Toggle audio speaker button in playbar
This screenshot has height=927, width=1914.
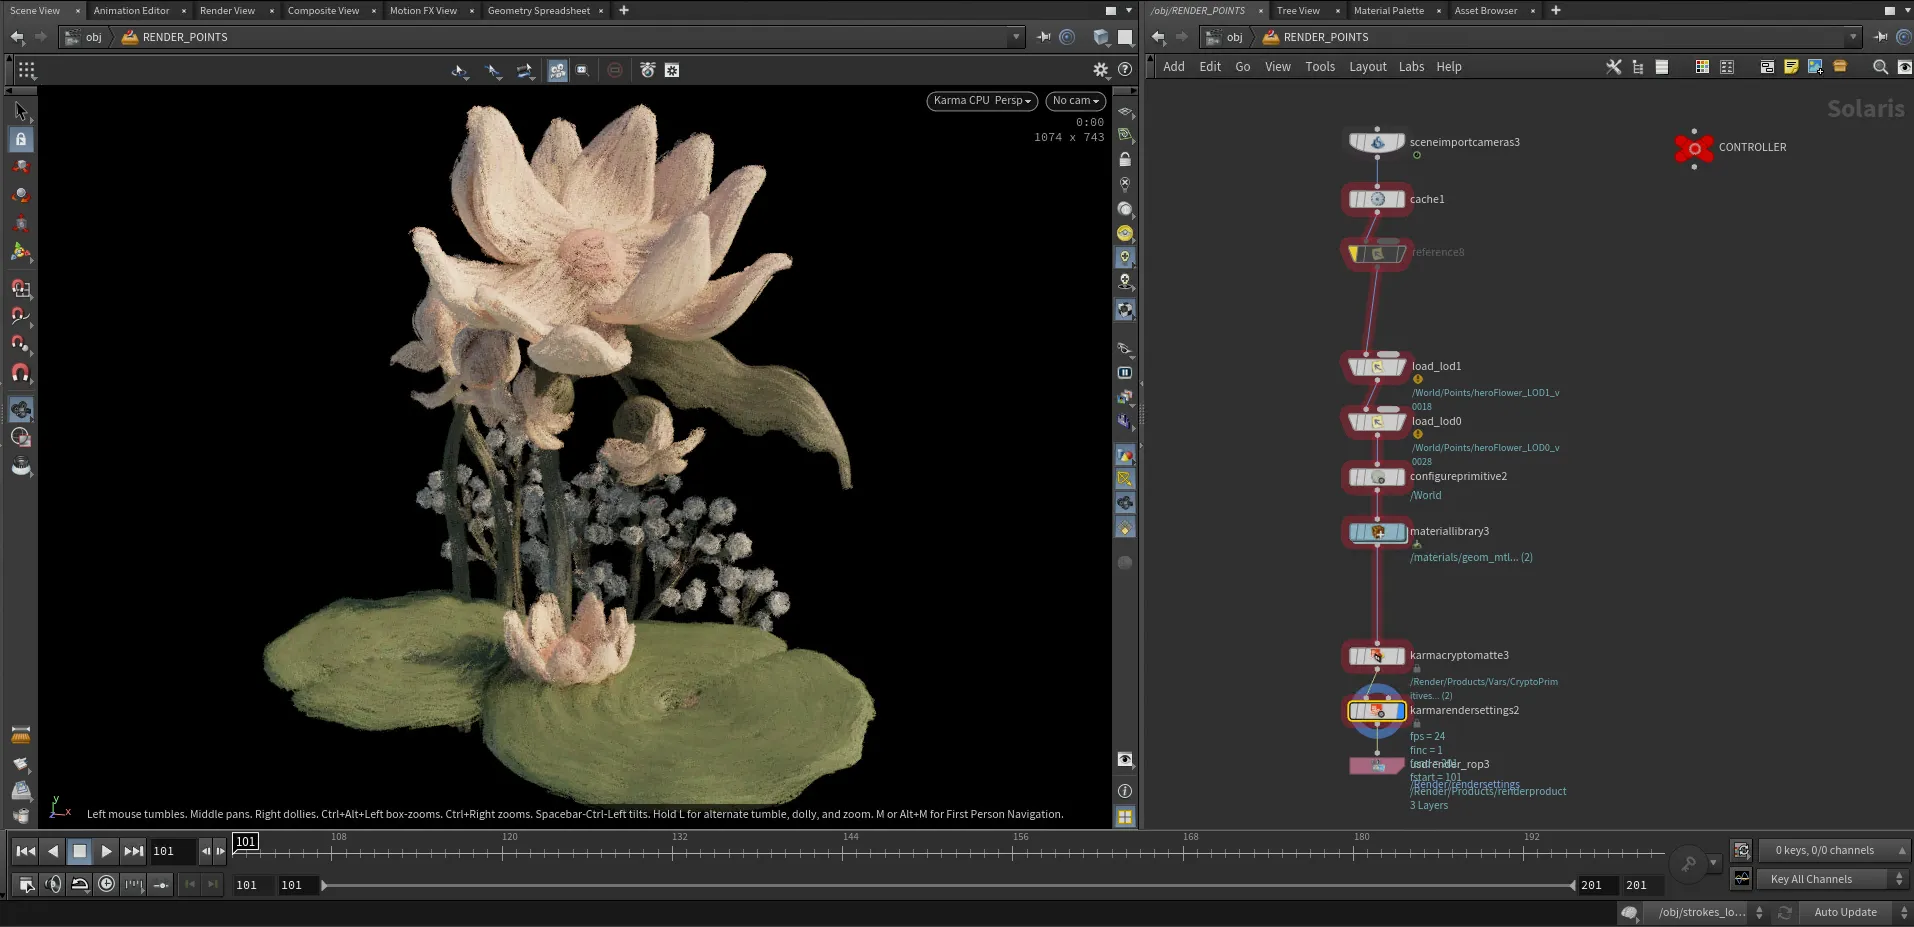click(x=53, y=884)
